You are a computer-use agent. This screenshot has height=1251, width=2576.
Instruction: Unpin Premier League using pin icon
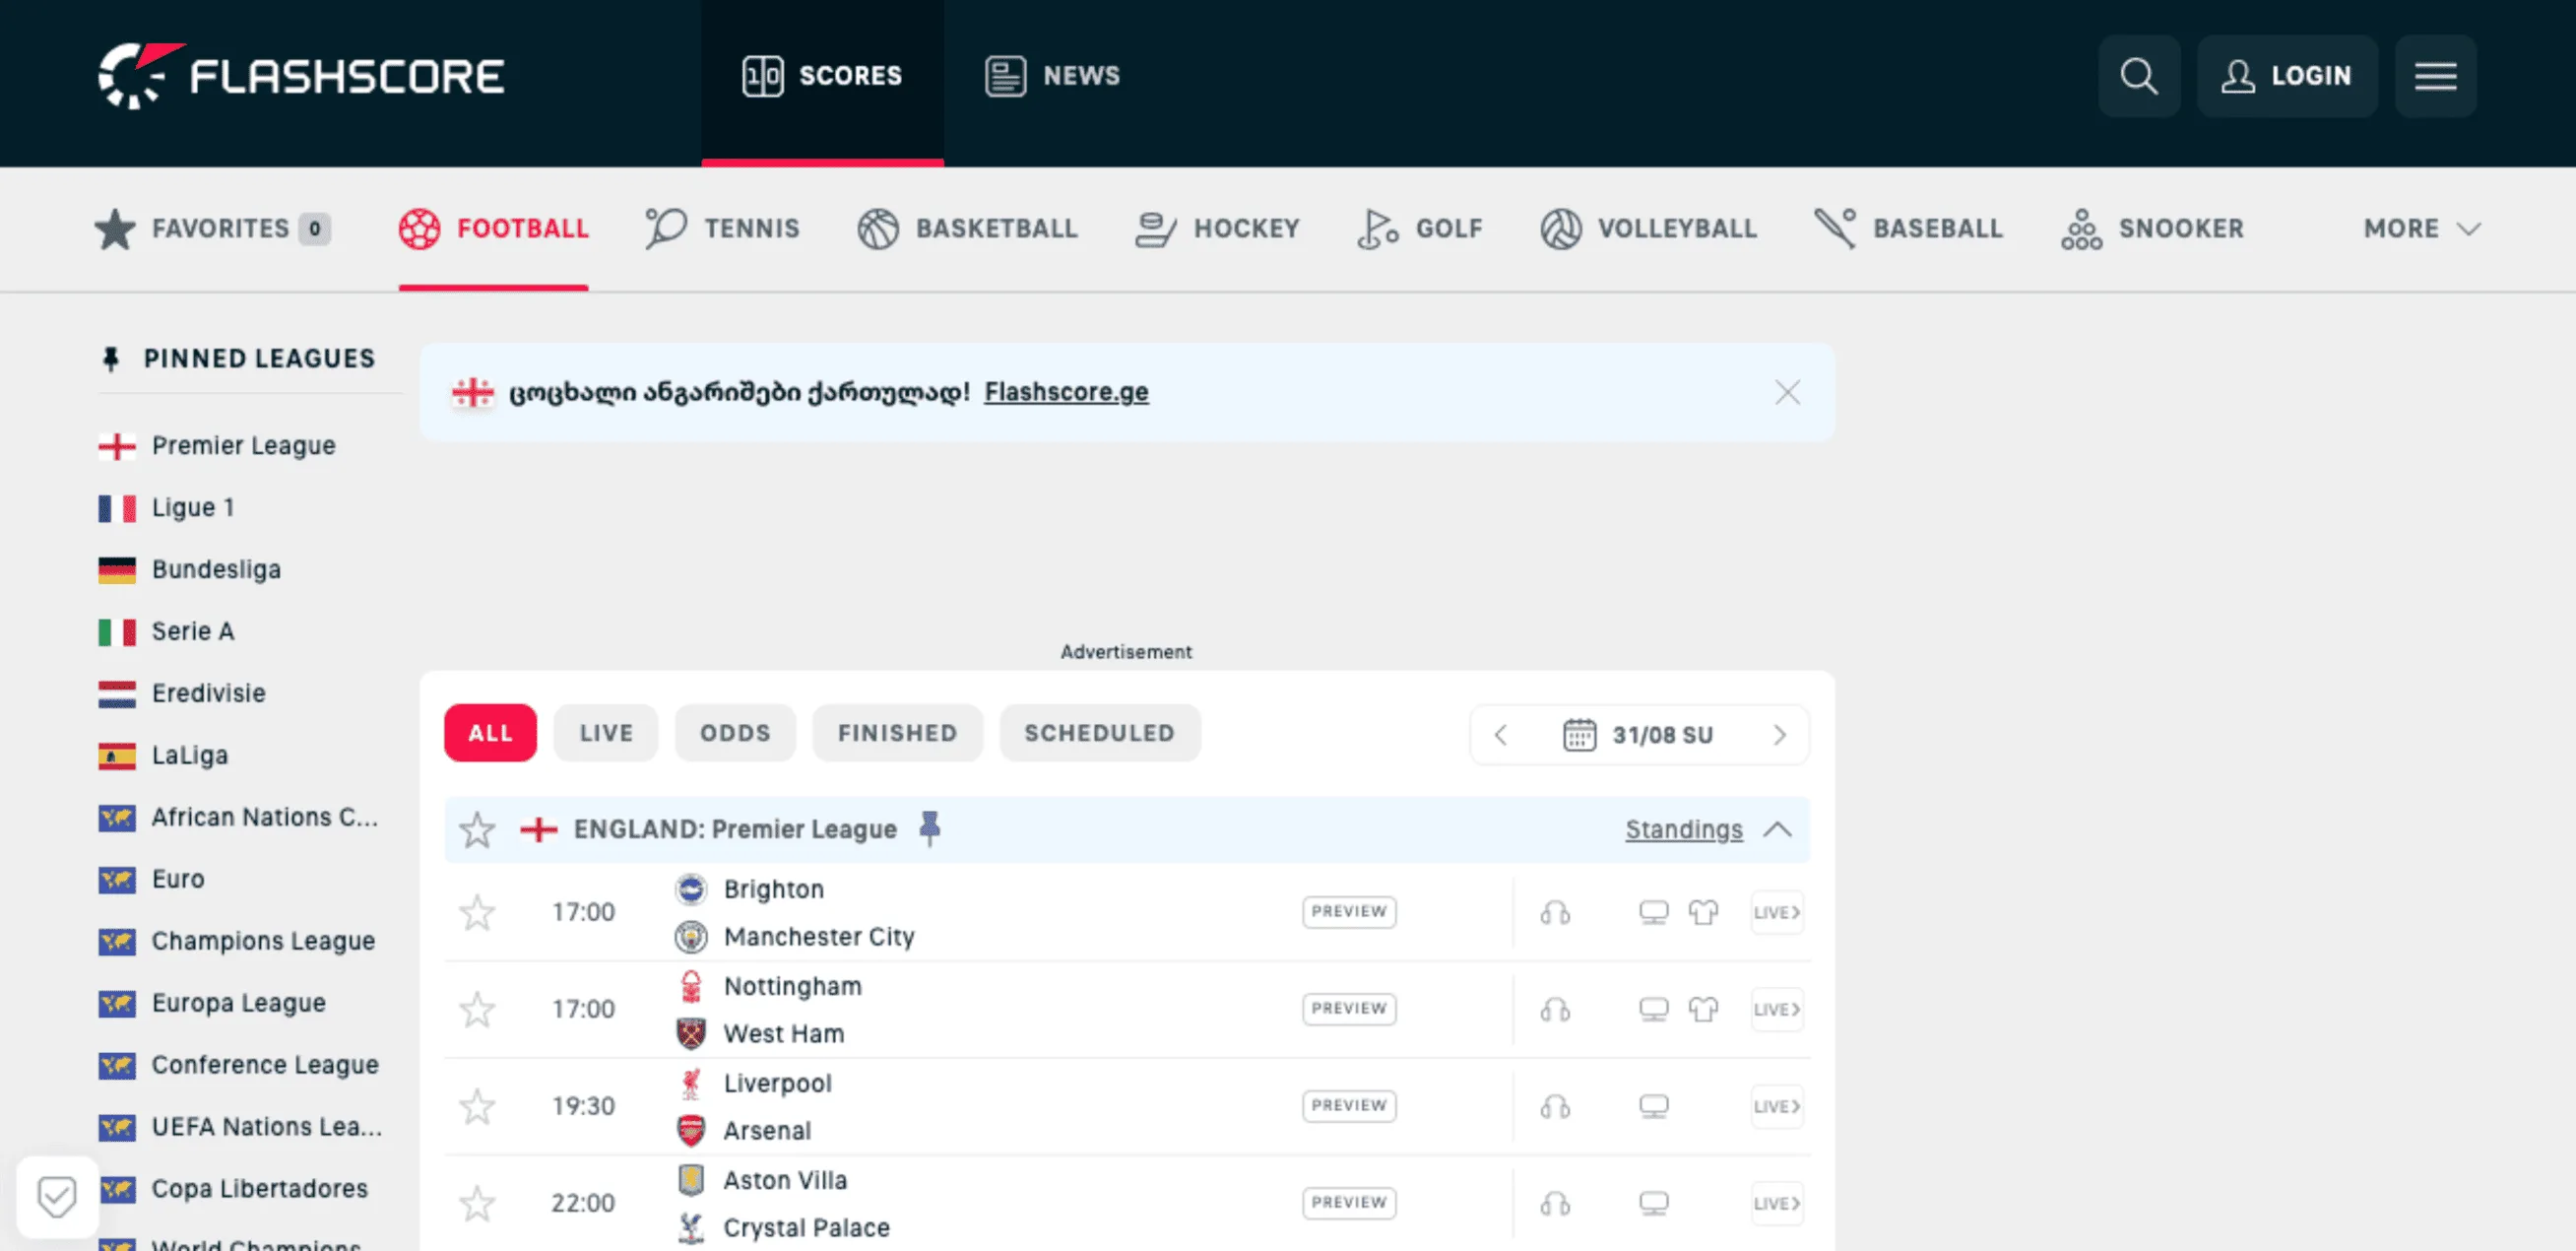[930, 829]
